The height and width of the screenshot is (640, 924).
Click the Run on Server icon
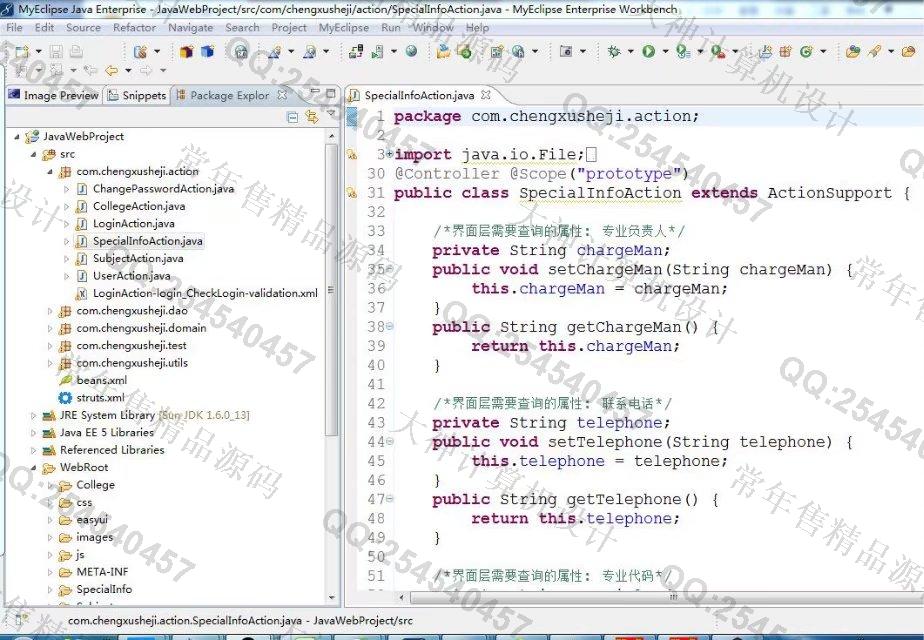click(x=683, y=52)
